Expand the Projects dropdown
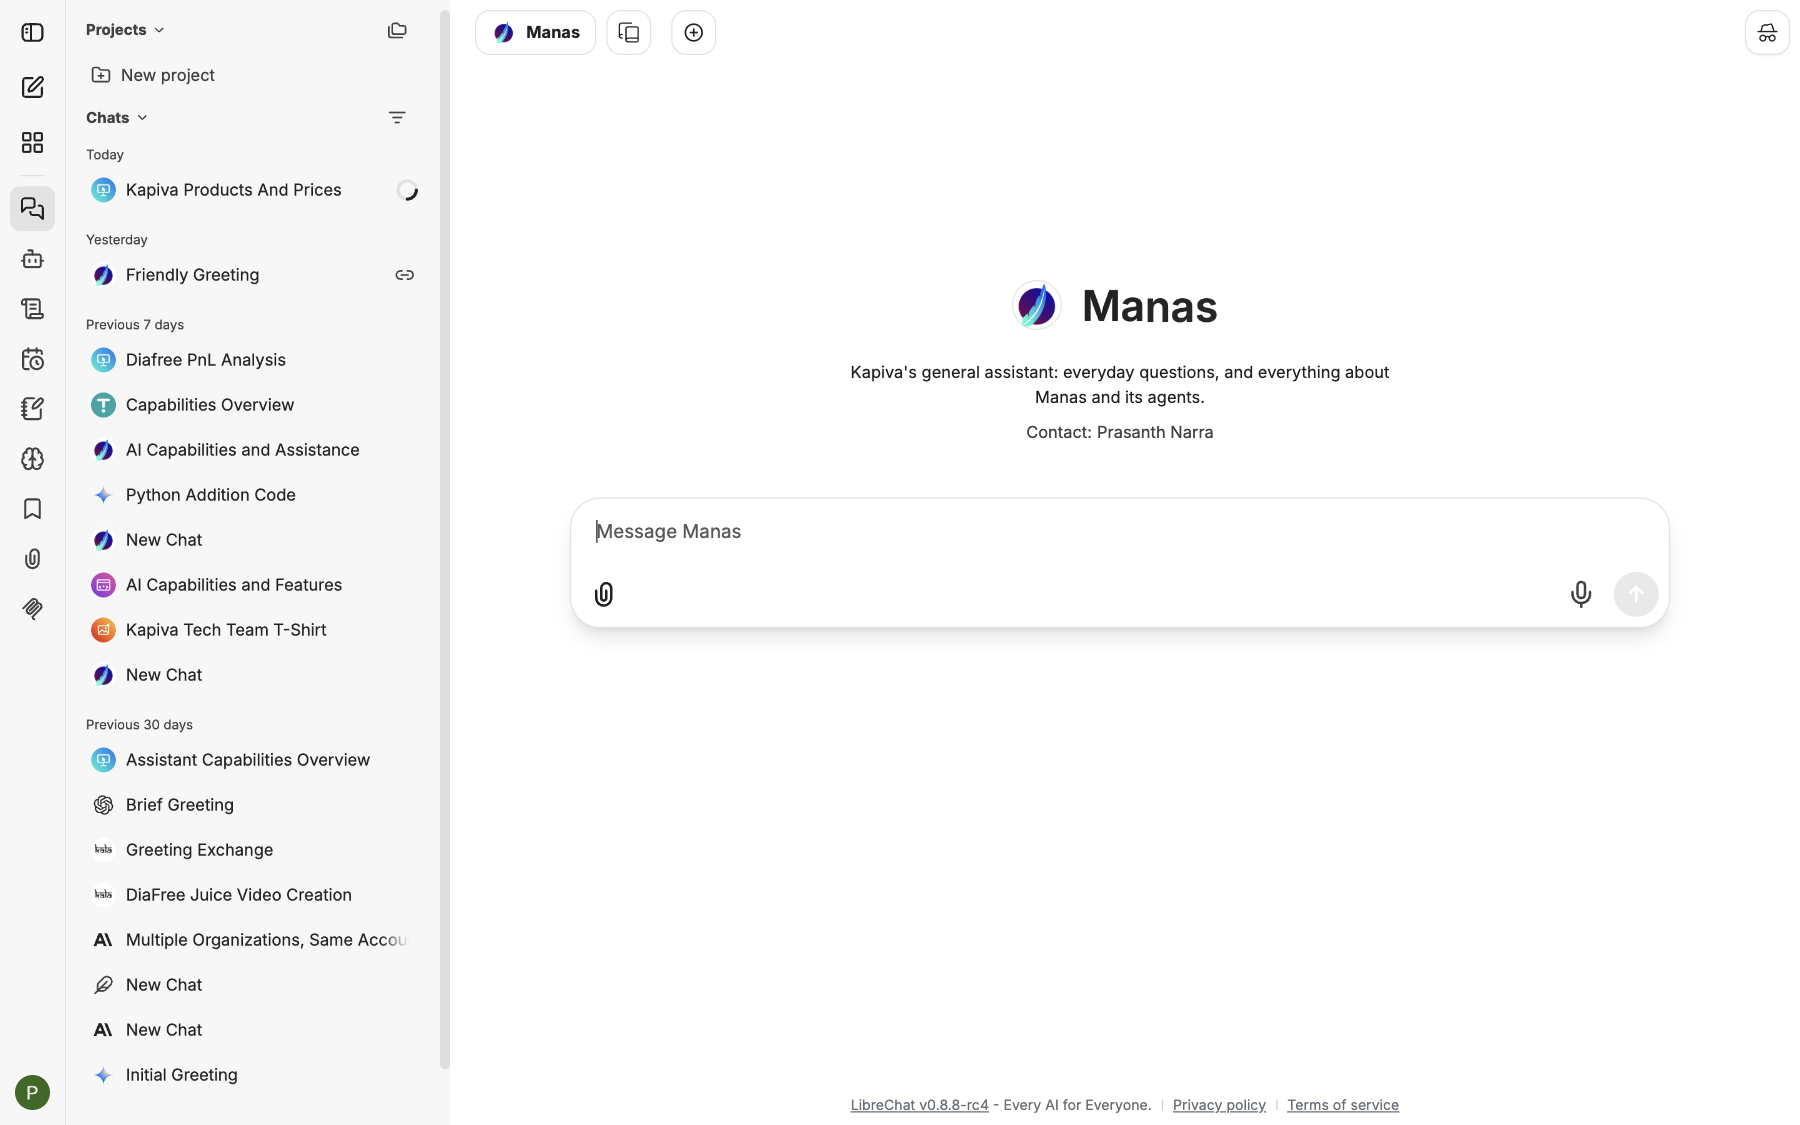Viewport: 1800px width, 1125px height. click(125, 30)
